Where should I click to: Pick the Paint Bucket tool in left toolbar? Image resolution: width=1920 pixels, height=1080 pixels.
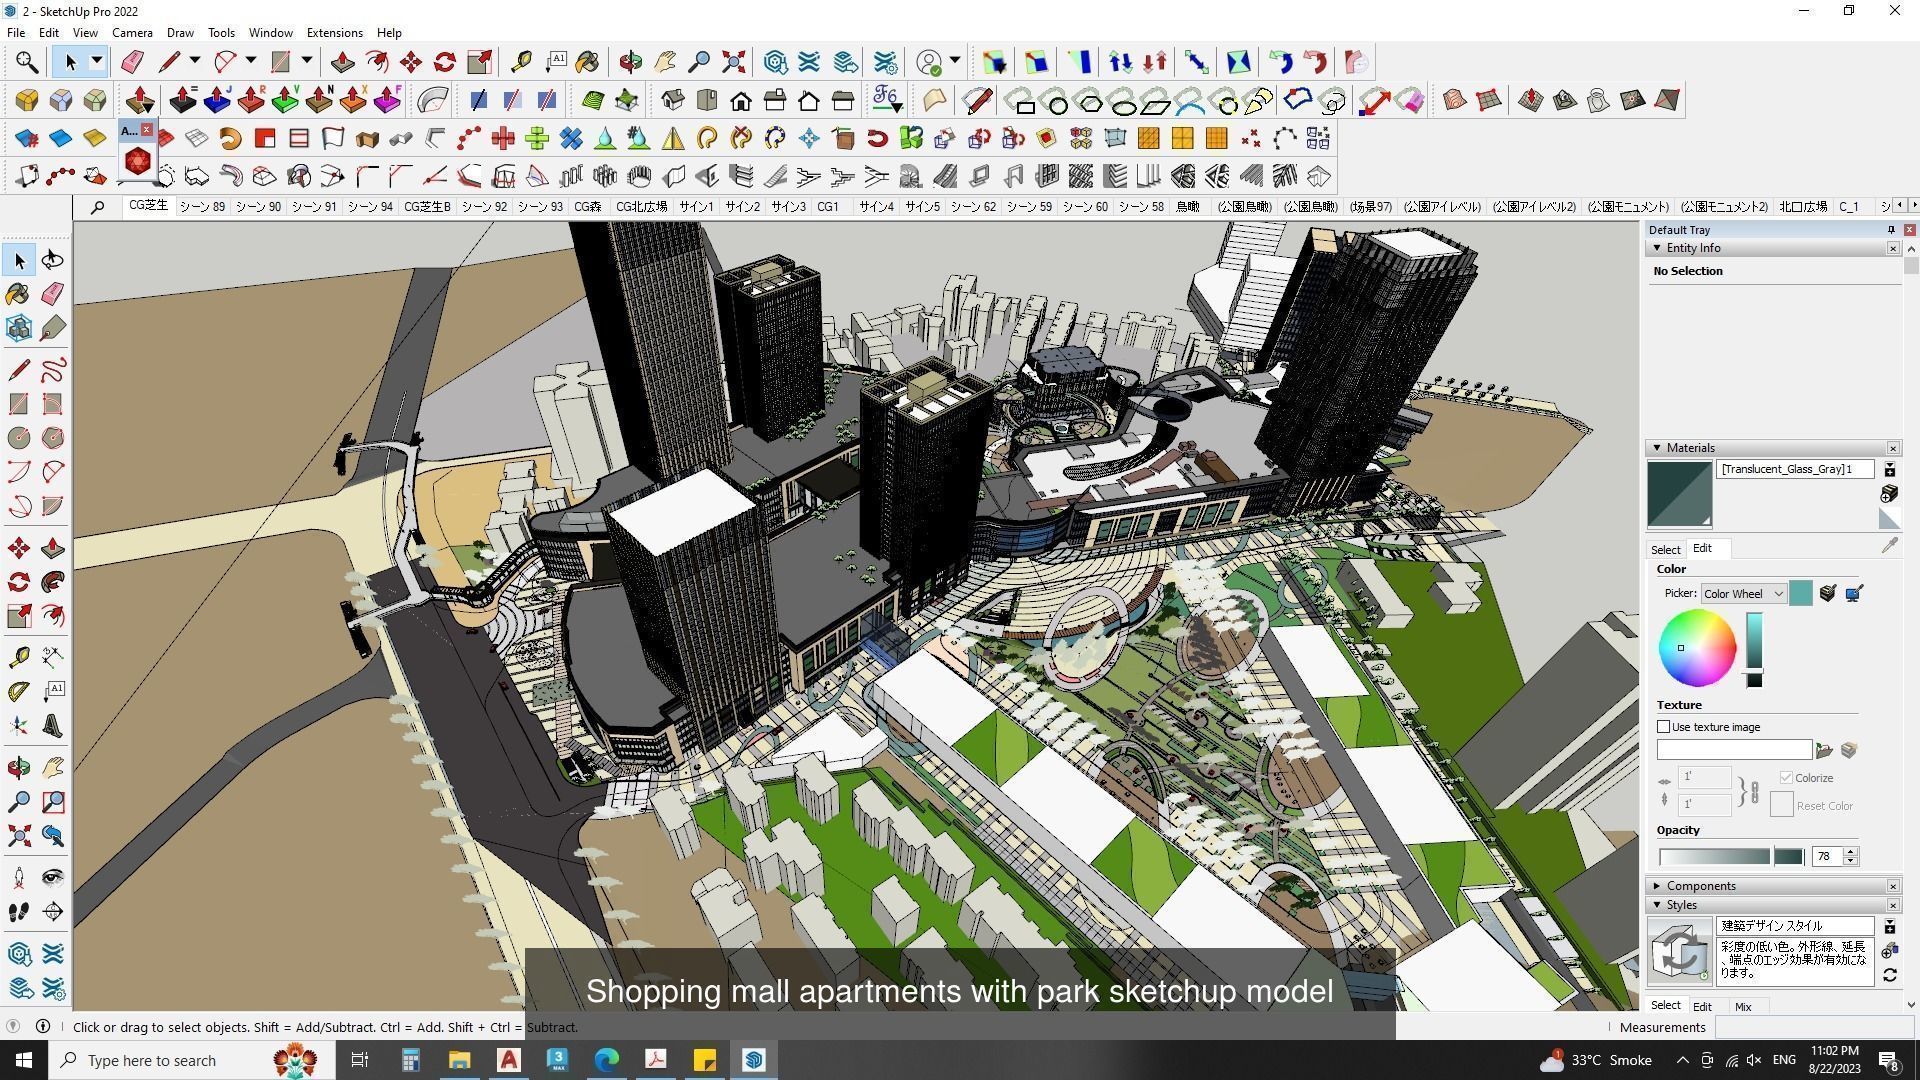(x=18, y=294)
